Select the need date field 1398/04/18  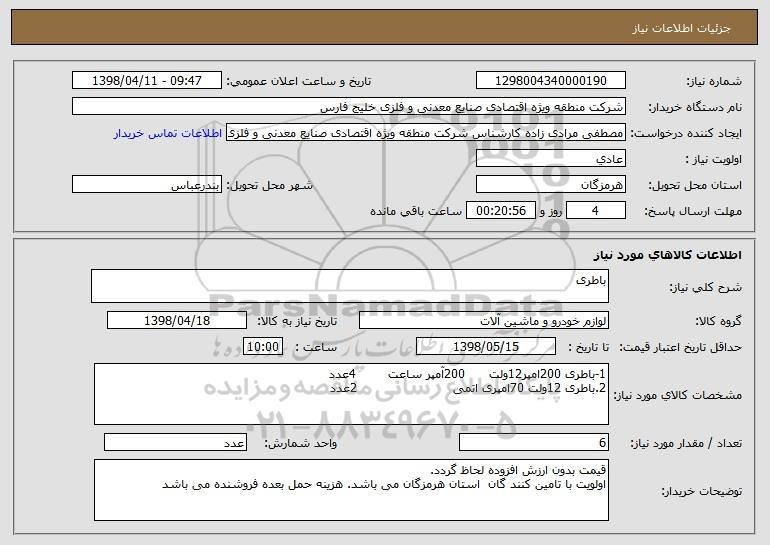click(x=177, y=321)
